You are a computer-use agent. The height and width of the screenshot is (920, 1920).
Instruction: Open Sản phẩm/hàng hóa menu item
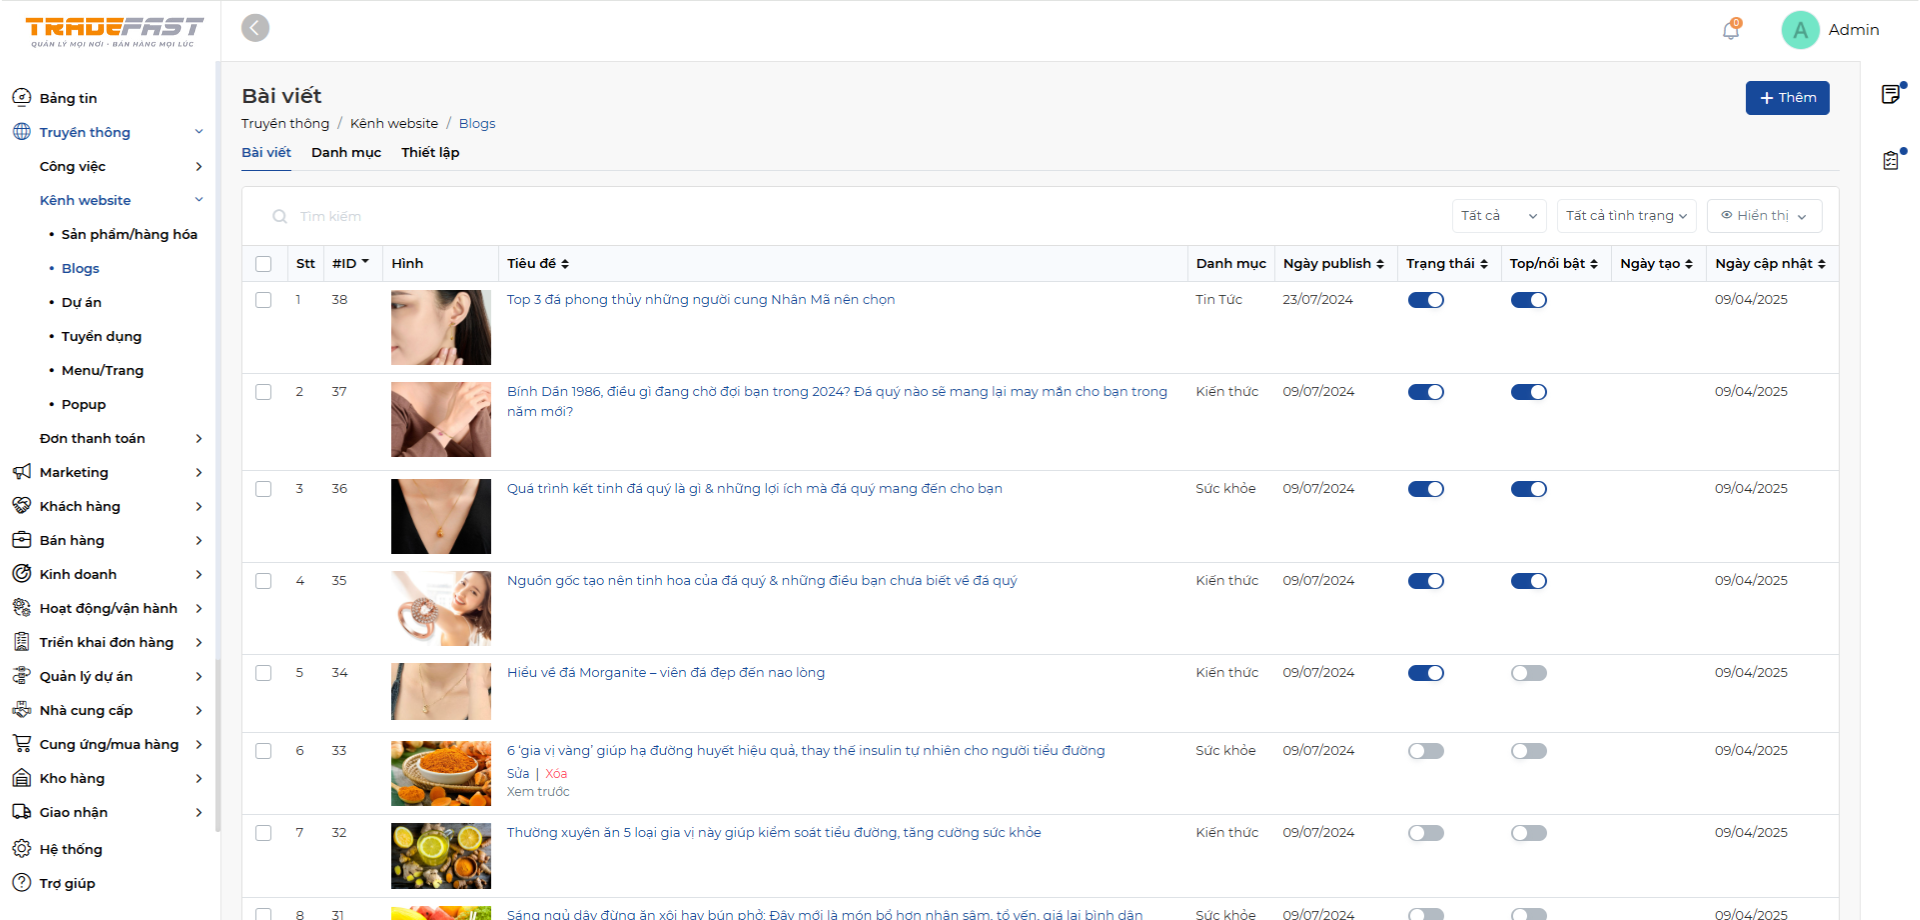point(129,234)
